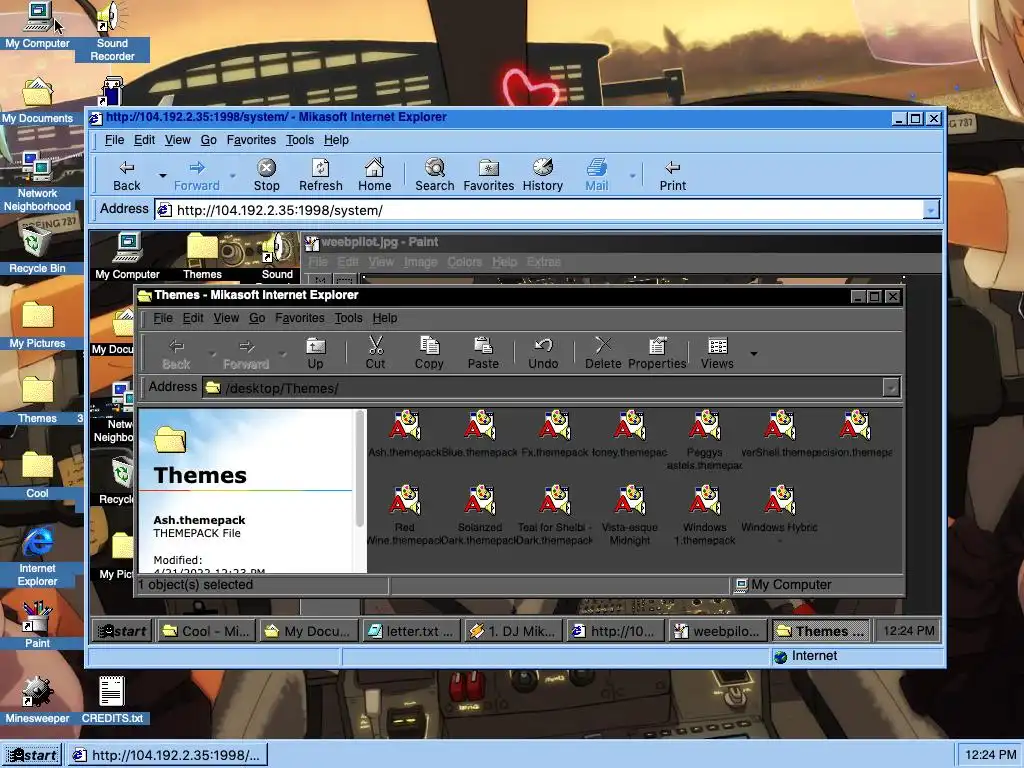The image size is (1024, 768).
Task: Select the Peggys pastels themepack file
Action: pyautogui.click(x=705, y=440)
